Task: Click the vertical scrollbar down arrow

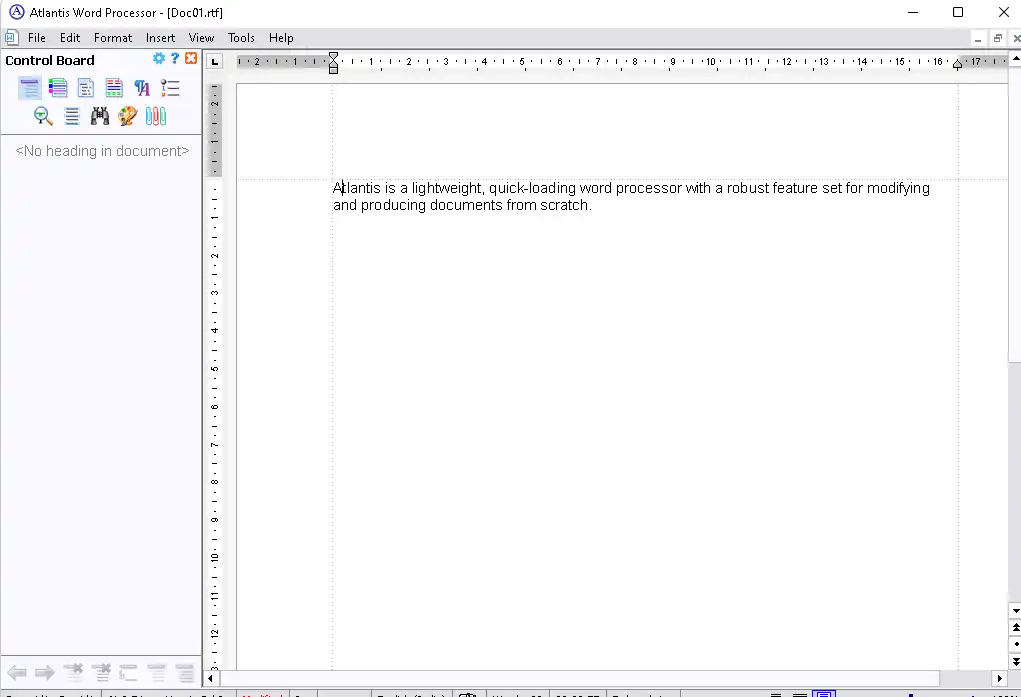Action: pos(1015,610)
